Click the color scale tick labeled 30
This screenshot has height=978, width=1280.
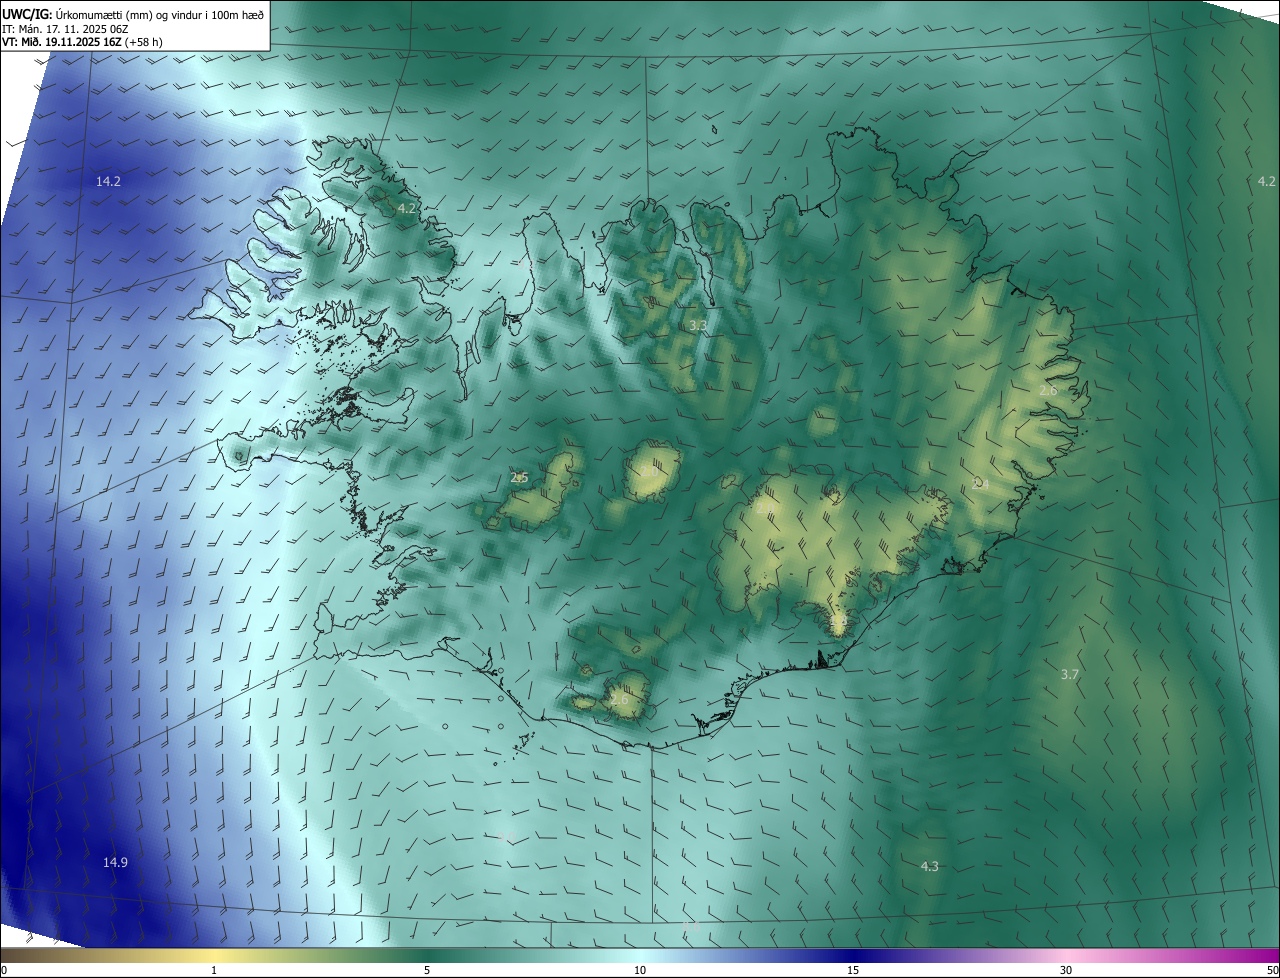pos(1066,970)
